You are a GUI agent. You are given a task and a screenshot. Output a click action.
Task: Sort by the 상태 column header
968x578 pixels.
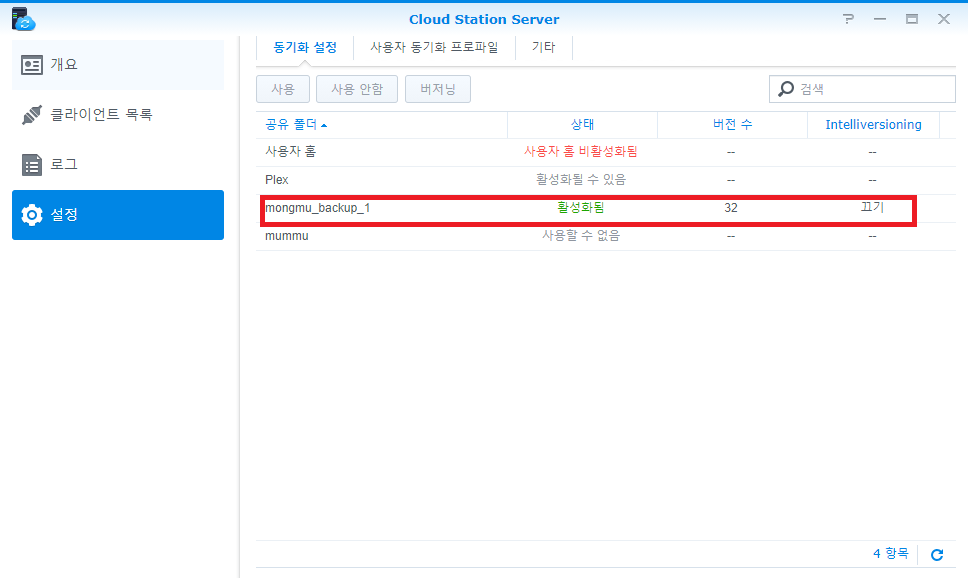coord(582,125)
